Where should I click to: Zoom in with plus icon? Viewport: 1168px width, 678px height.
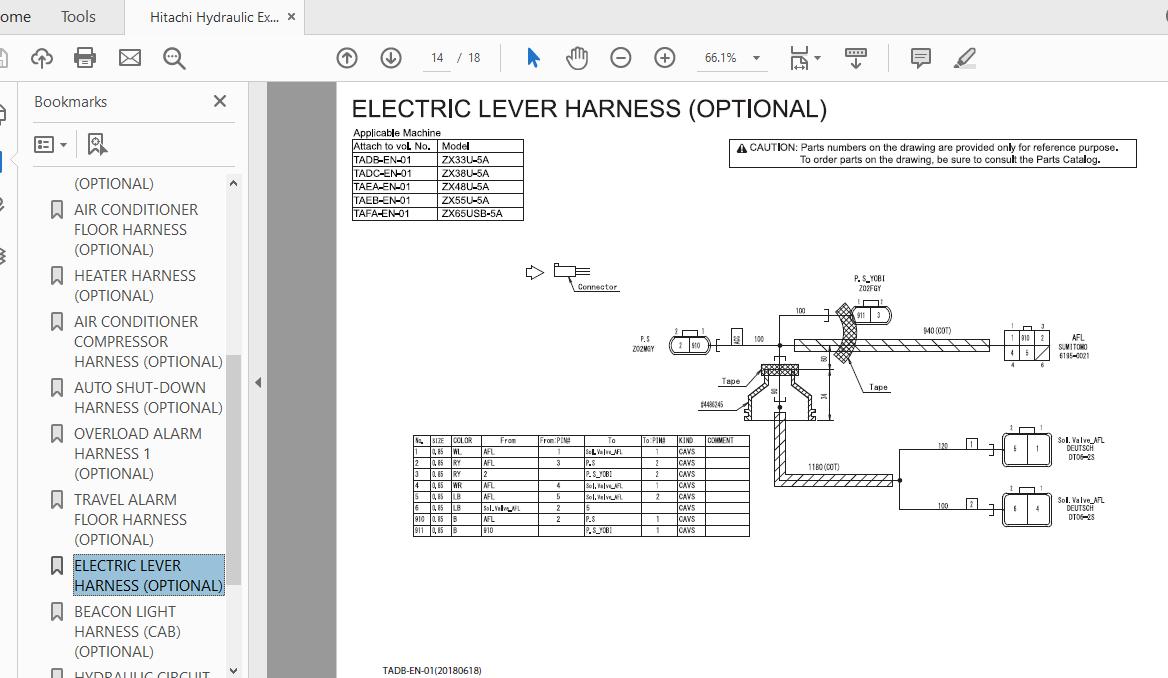(664, 57)
